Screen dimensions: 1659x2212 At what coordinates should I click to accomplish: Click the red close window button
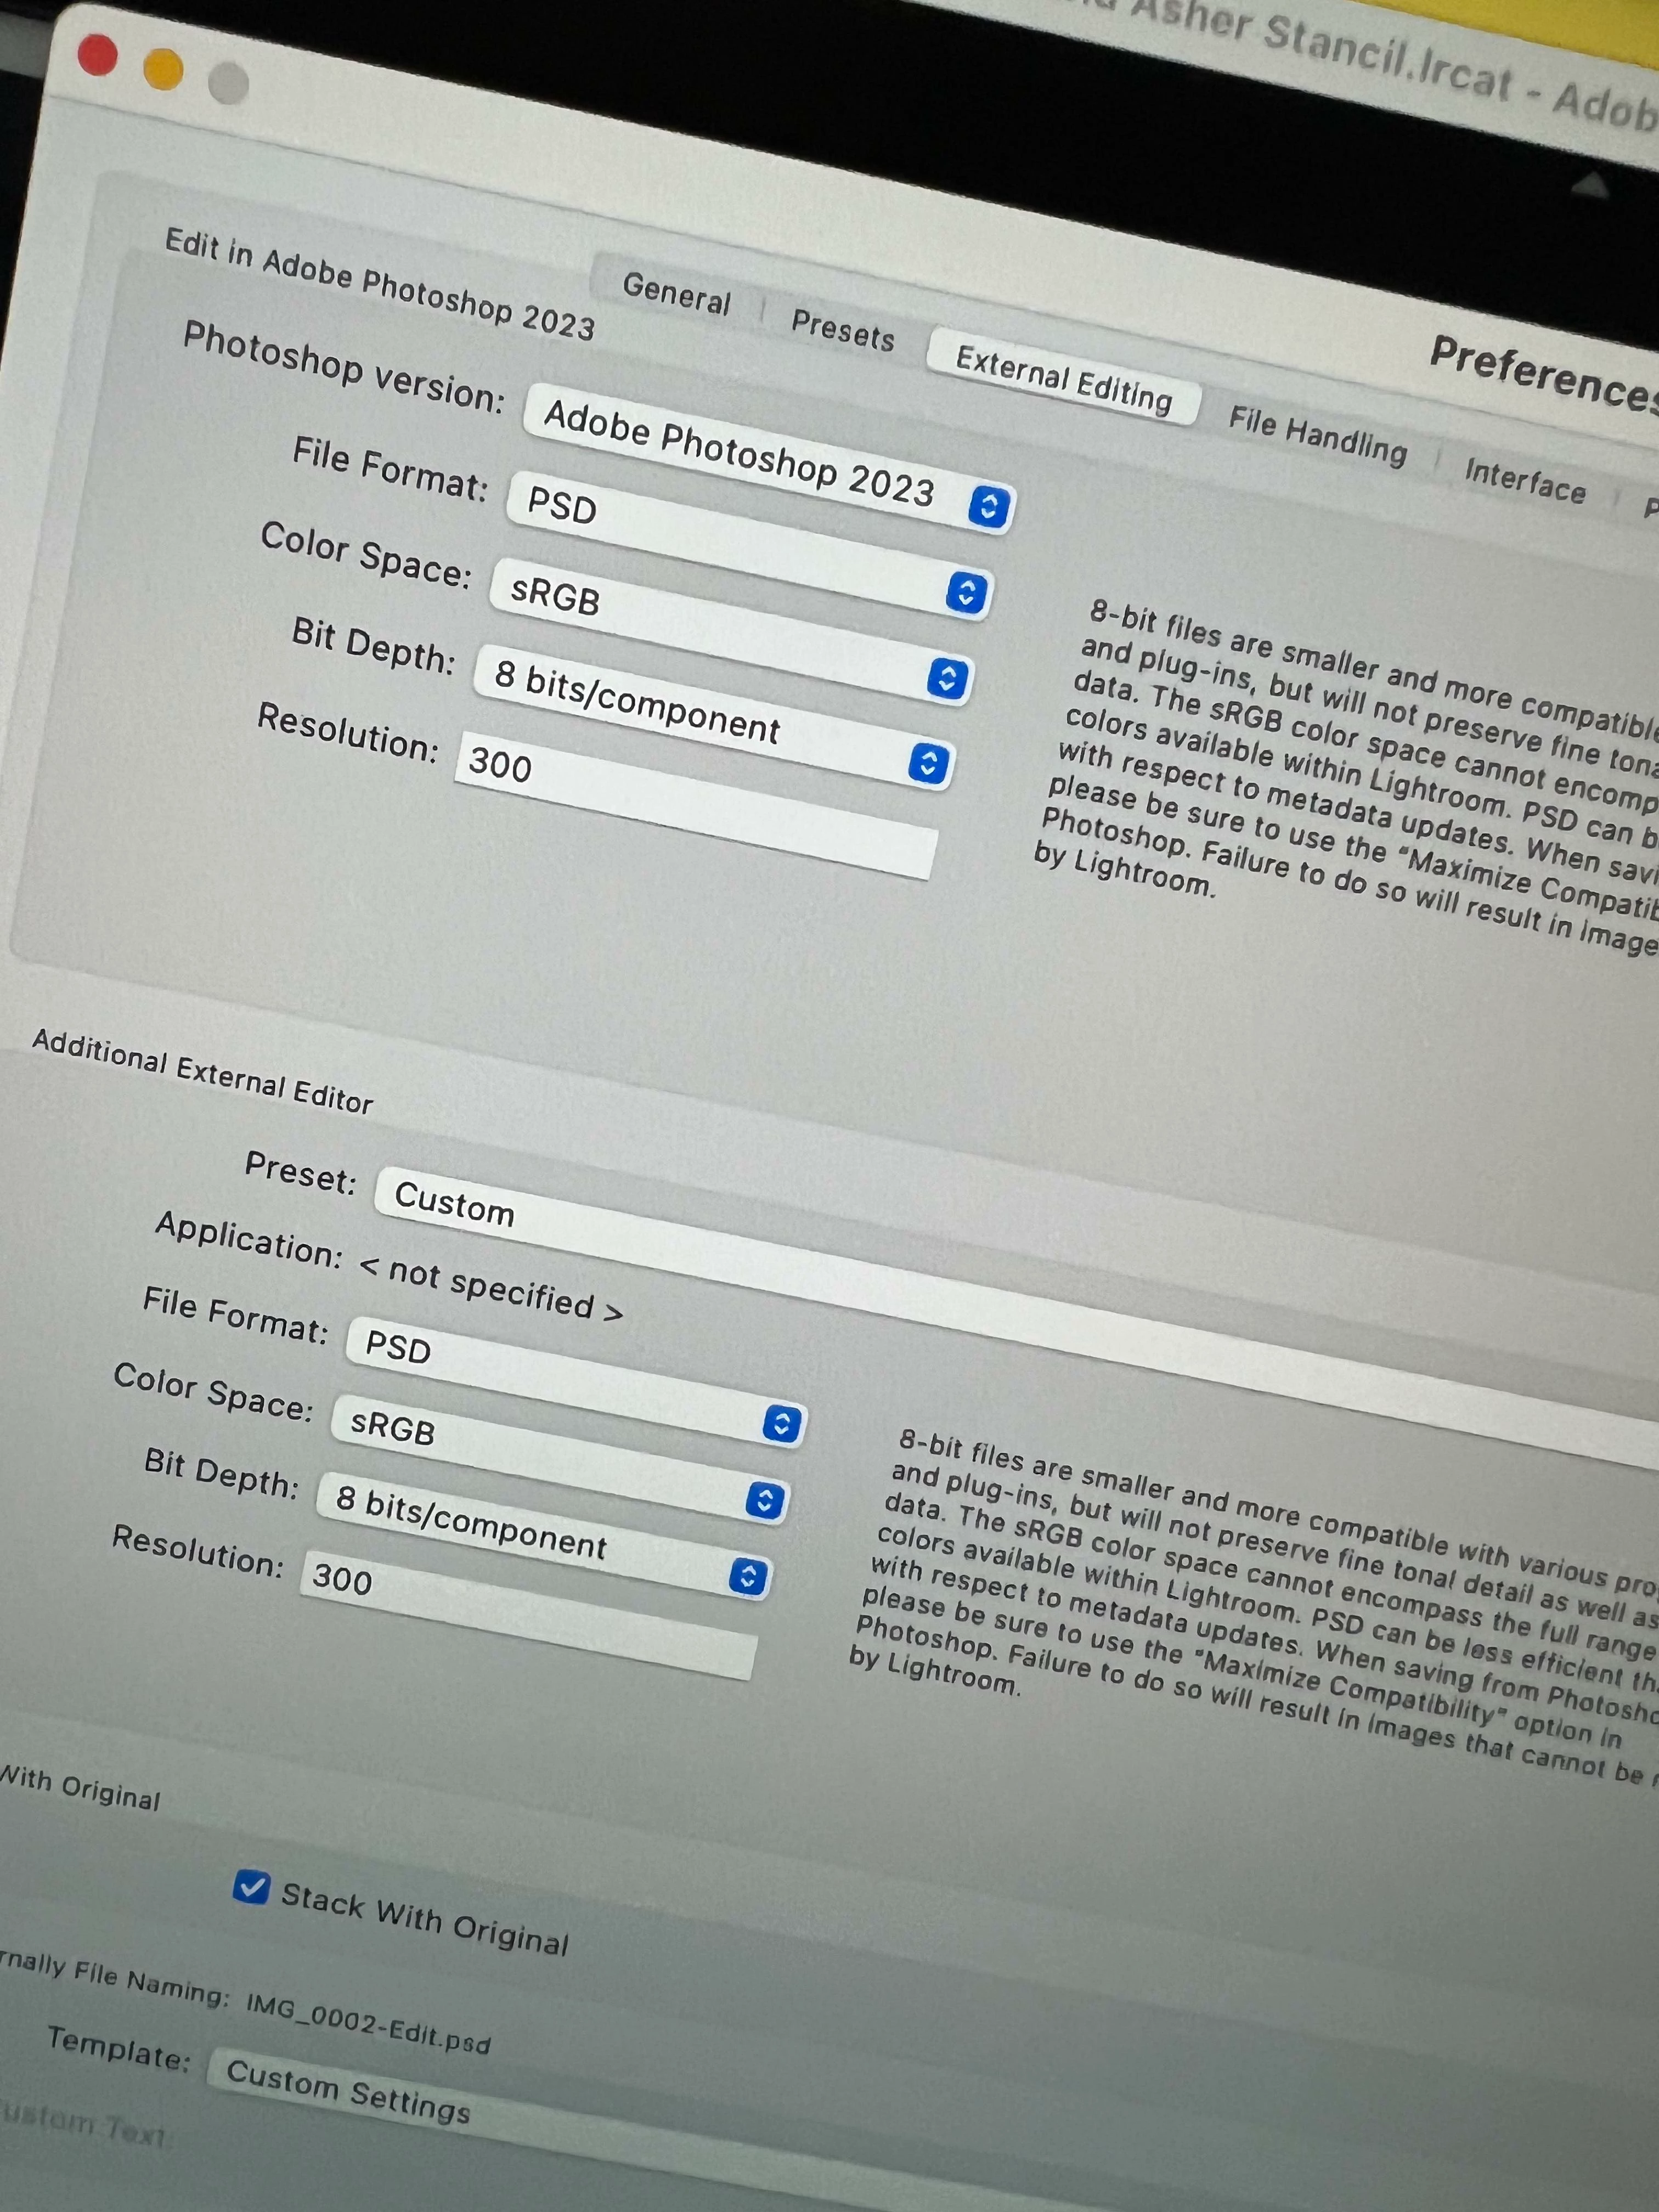click(x=97, y=55)
